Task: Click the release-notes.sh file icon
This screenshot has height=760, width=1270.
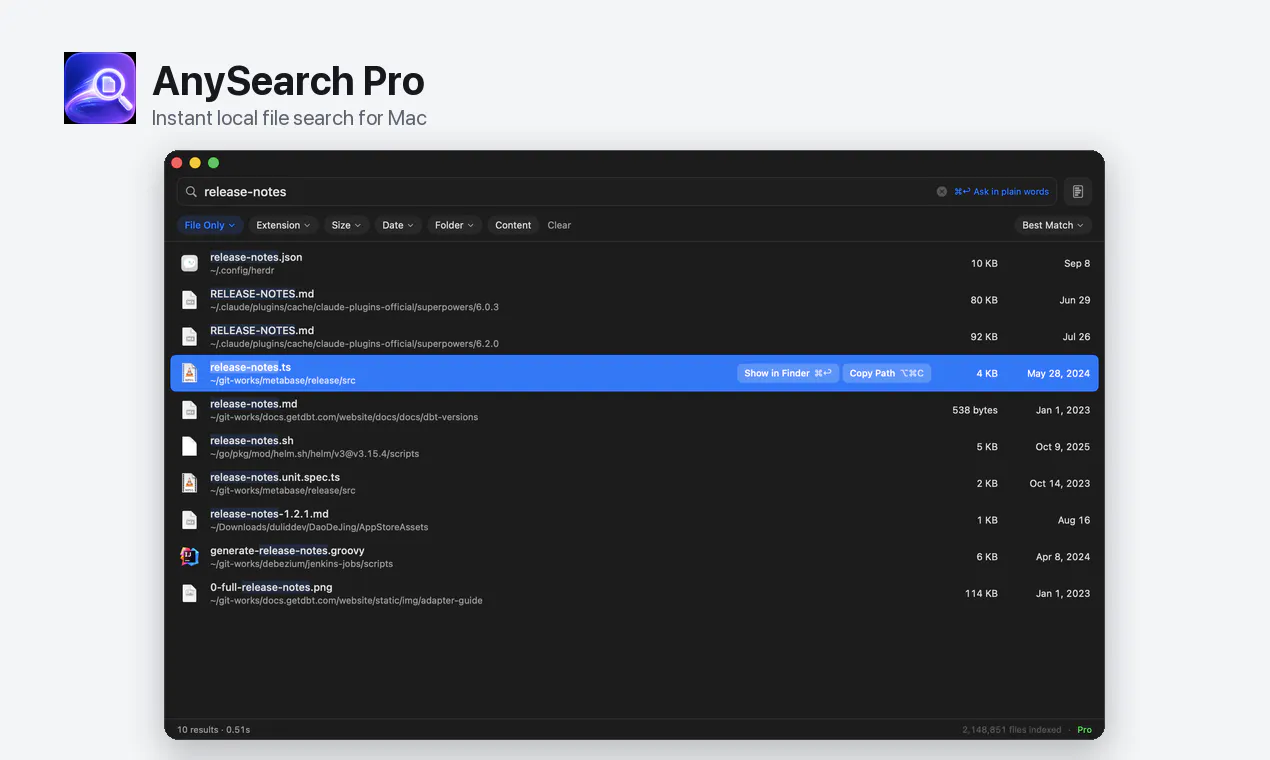Action: pyautogui.click(x=189, y=447)
